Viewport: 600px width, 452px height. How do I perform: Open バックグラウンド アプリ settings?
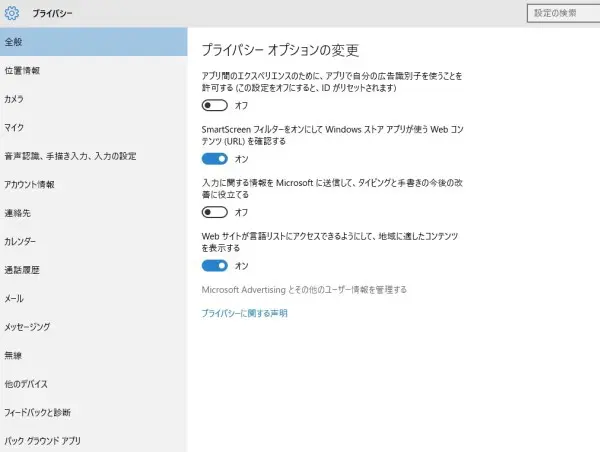94,441
